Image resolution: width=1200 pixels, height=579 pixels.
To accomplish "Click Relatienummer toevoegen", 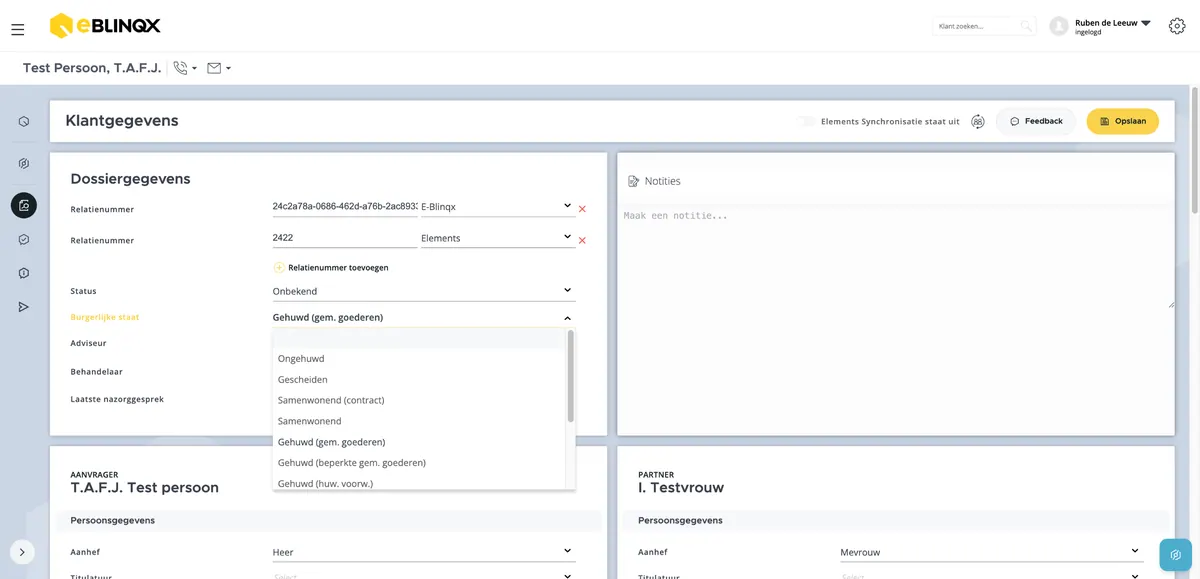I will [331, 268].
